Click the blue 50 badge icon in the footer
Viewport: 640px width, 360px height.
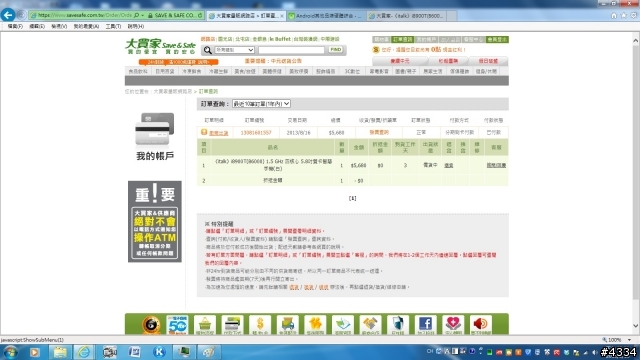coord(177,325)
